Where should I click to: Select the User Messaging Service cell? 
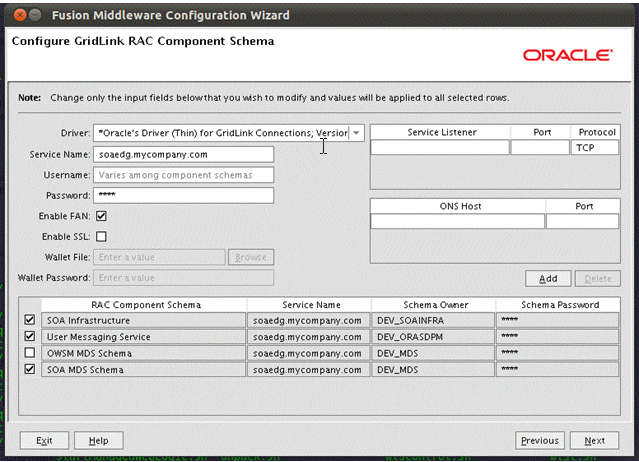tap(143, 337)
